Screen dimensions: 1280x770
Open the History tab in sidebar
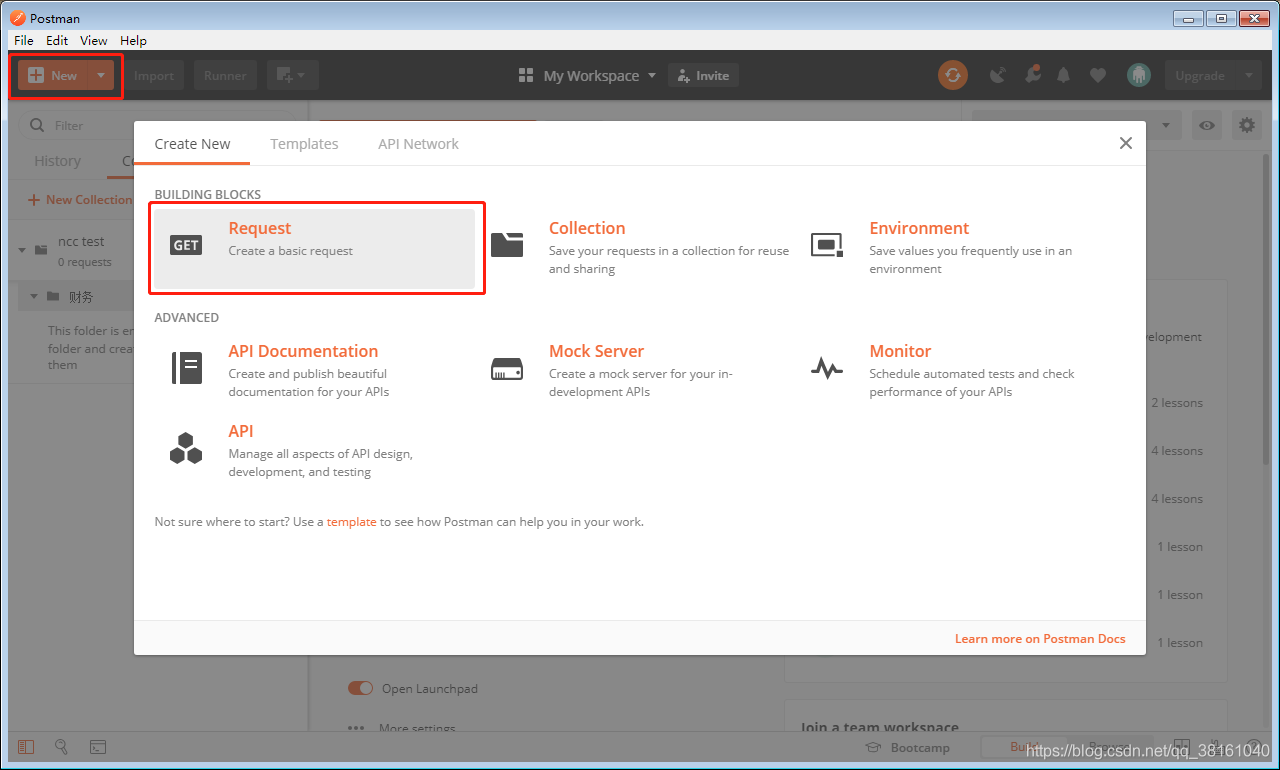point(57,161)
